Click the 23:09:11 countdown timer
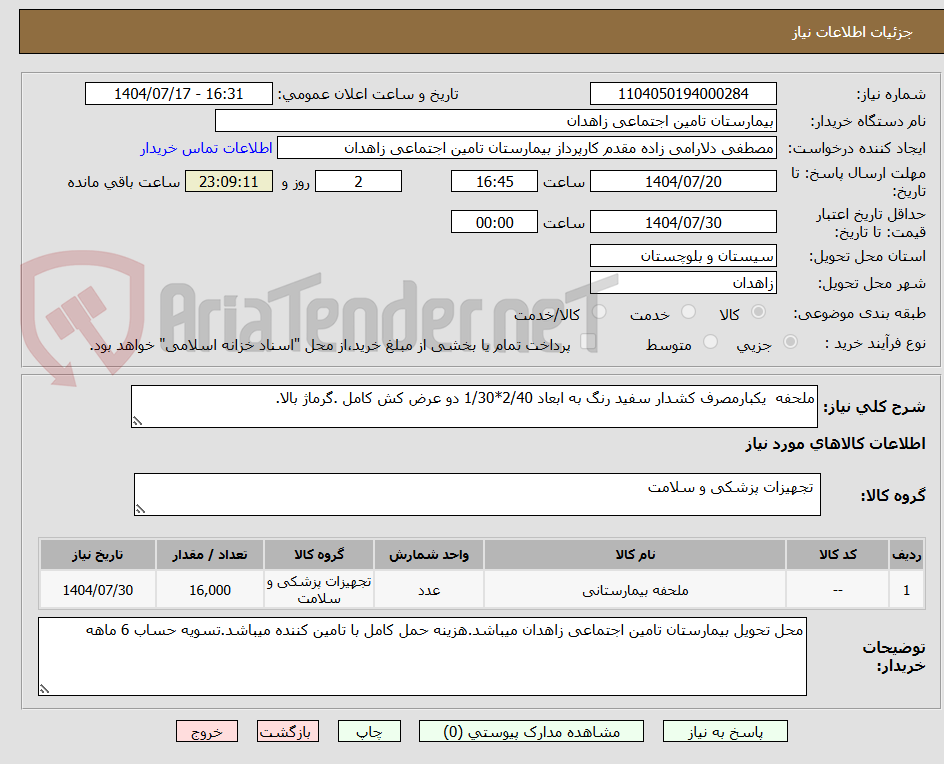Image resolution: width=944 pixels, height=764 pixels. [x=228, y=181]
